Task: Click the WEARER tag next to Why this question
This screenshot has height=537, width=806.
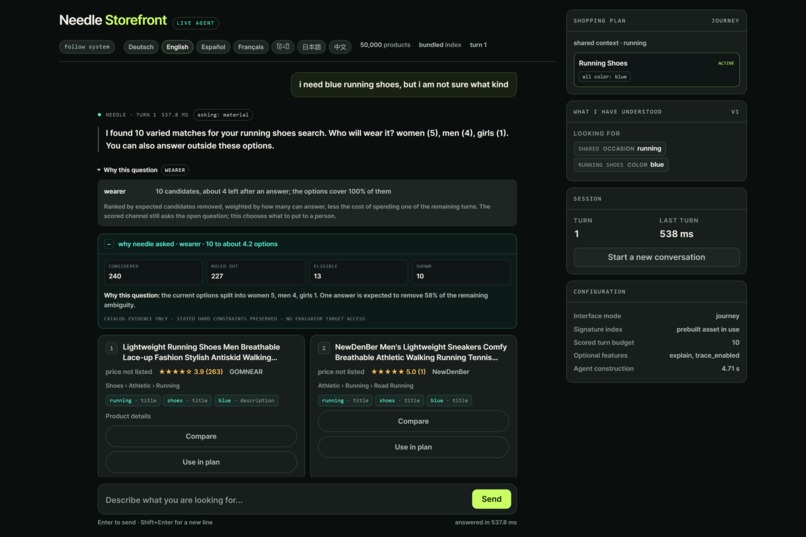Action: [175, 170]
